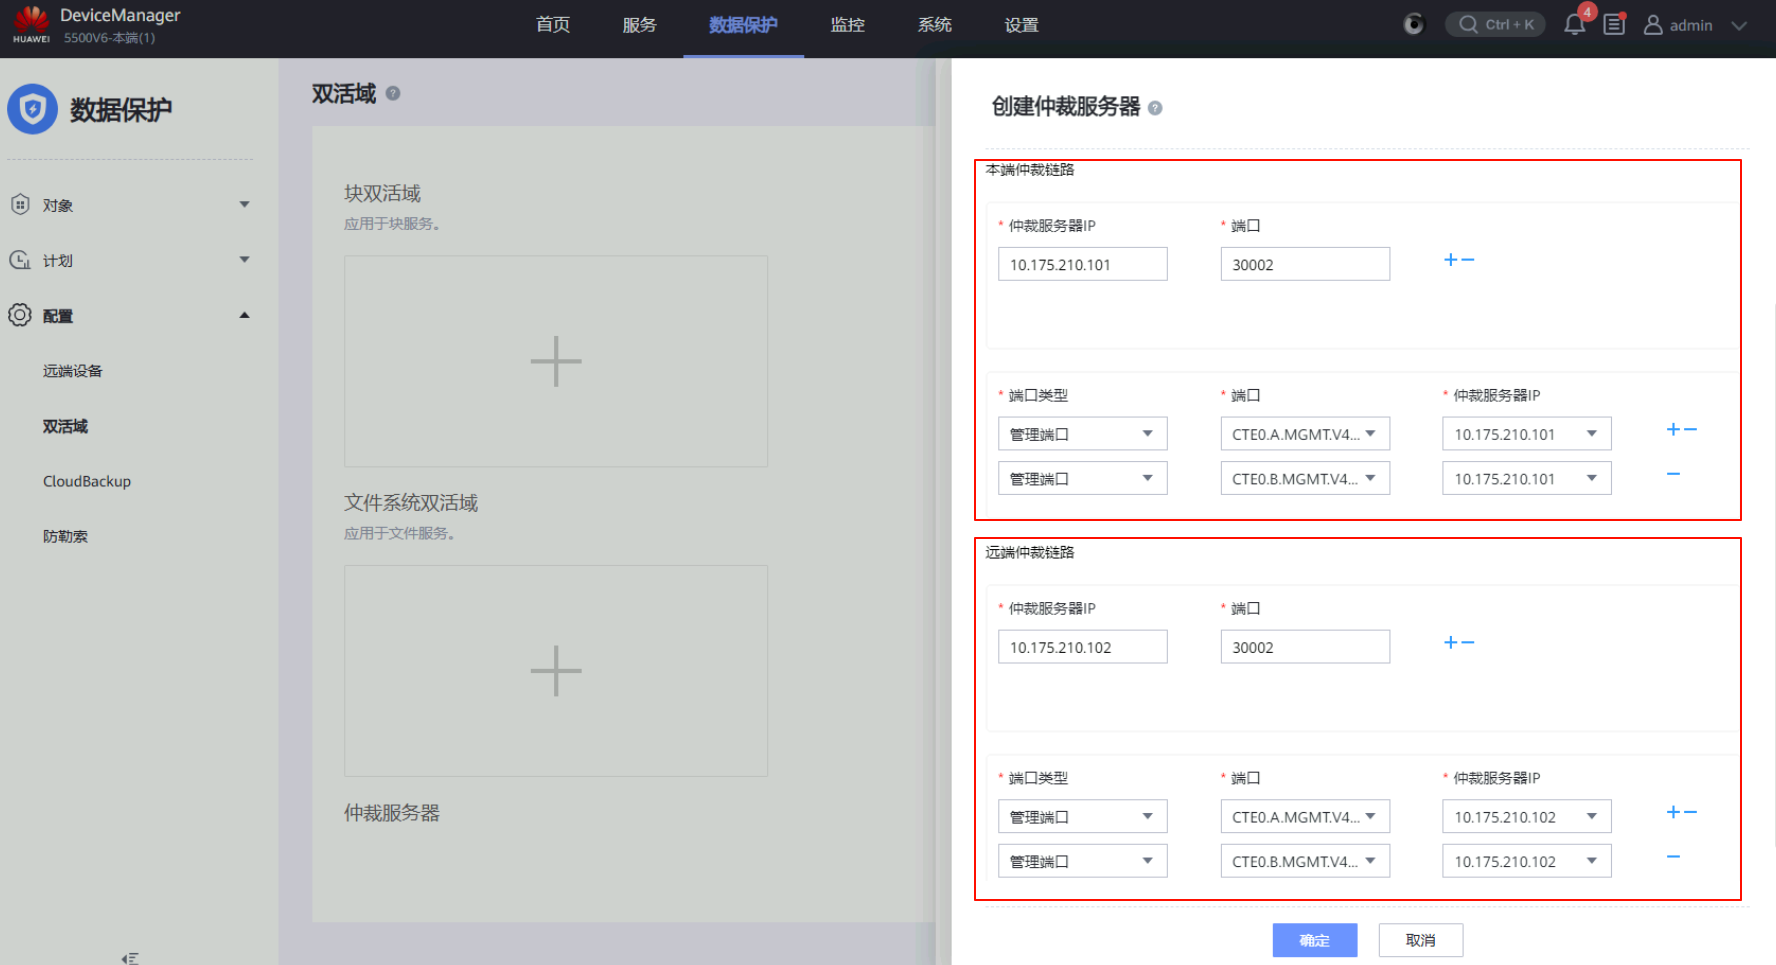Click the notification bell icon

point(1574,25)
